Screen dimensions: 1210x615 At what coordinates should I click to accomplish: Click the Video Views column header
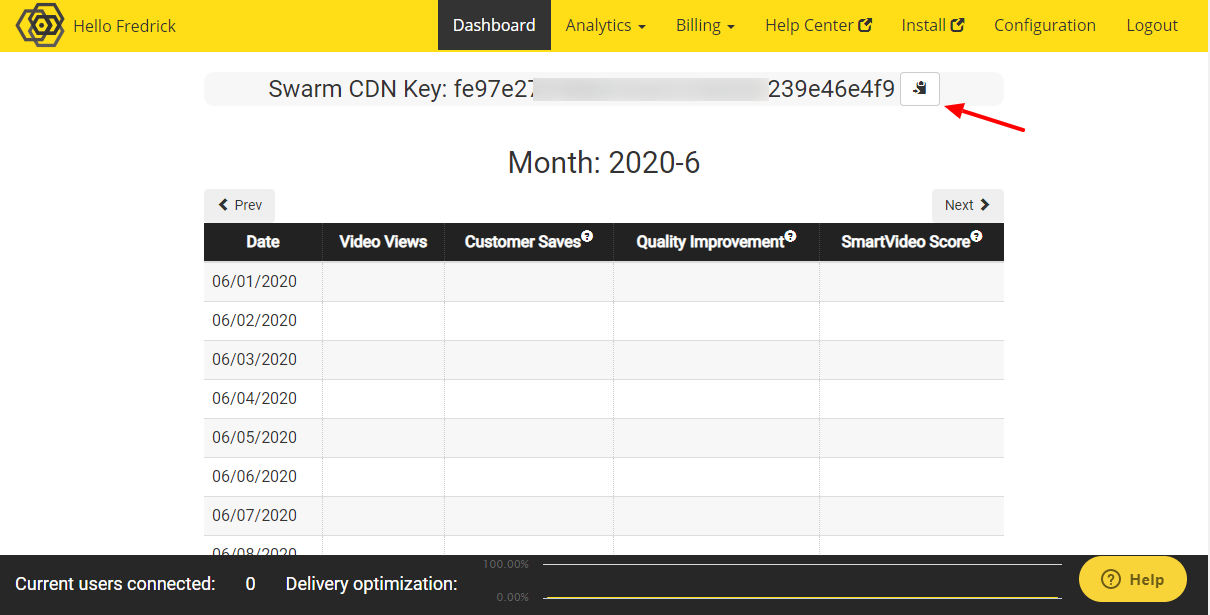tap(383, 242)
